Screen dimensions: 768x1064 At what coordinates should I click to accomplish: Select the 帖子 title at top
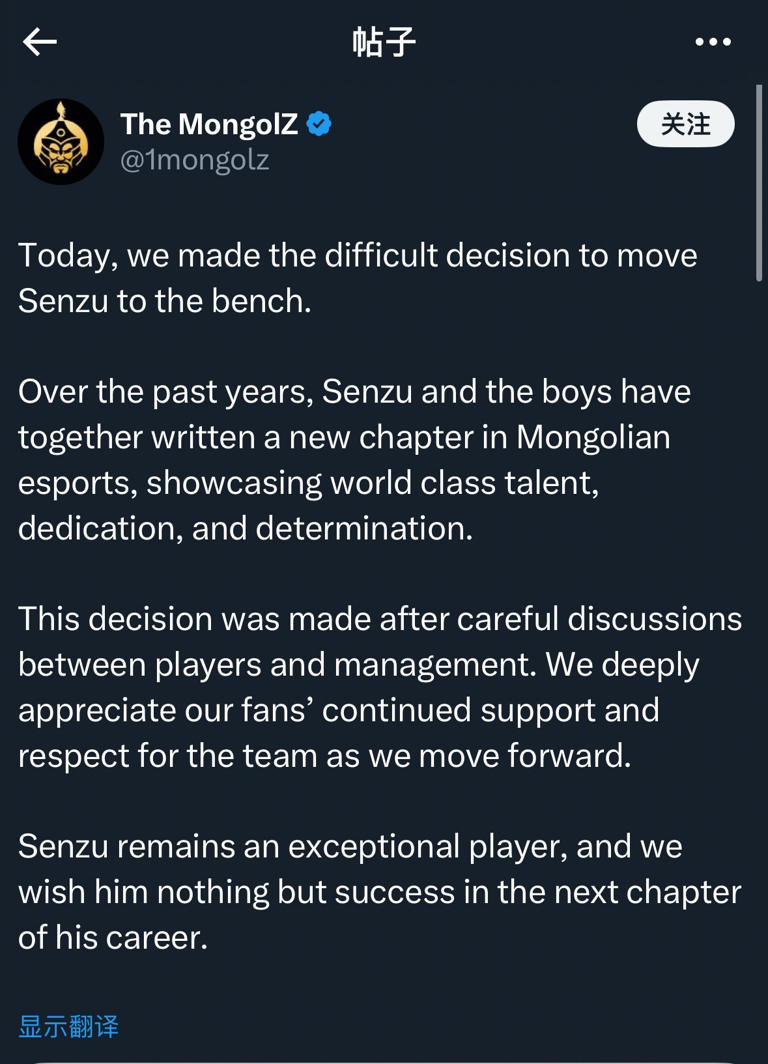click(384, 41)
